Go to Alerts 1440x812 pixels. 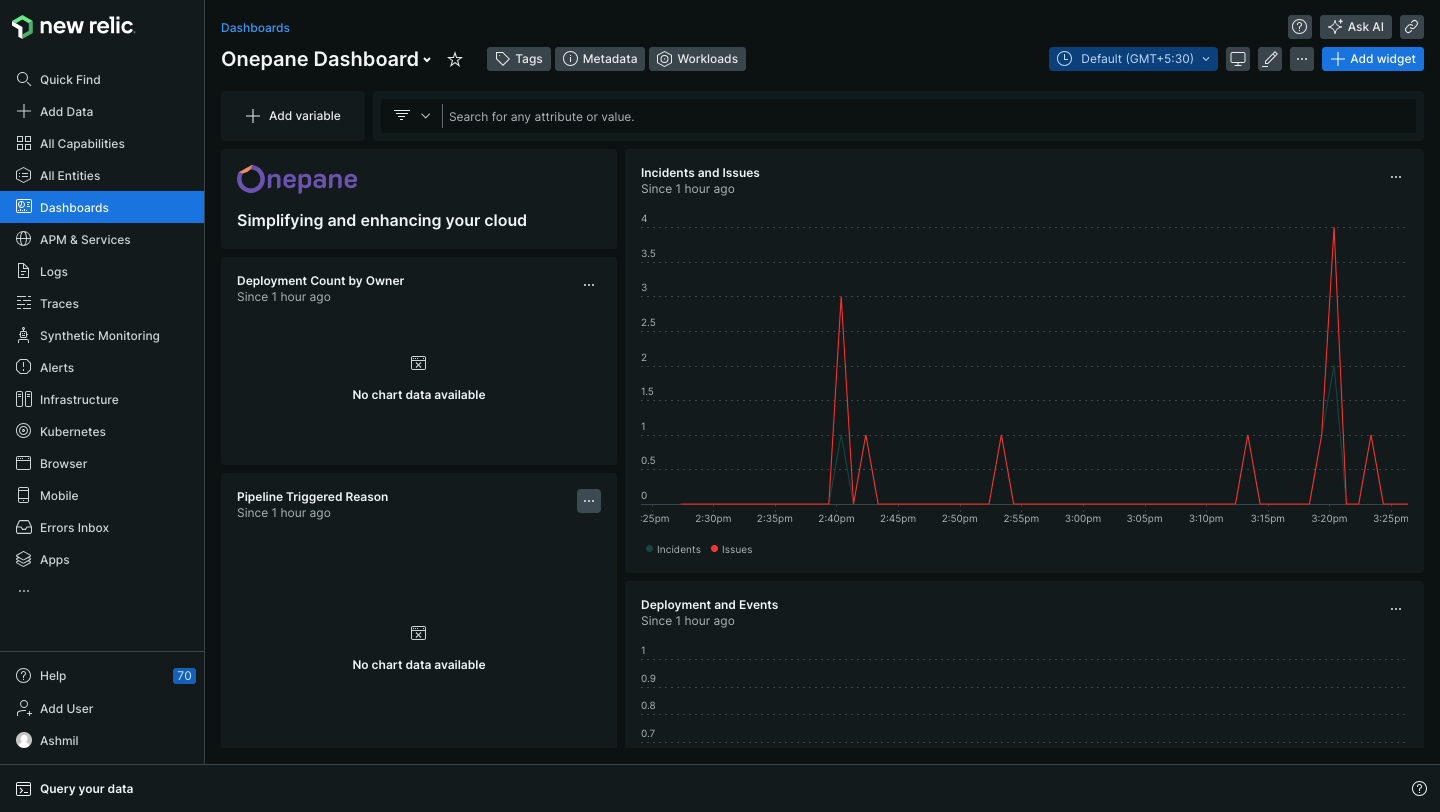point(102,368)
